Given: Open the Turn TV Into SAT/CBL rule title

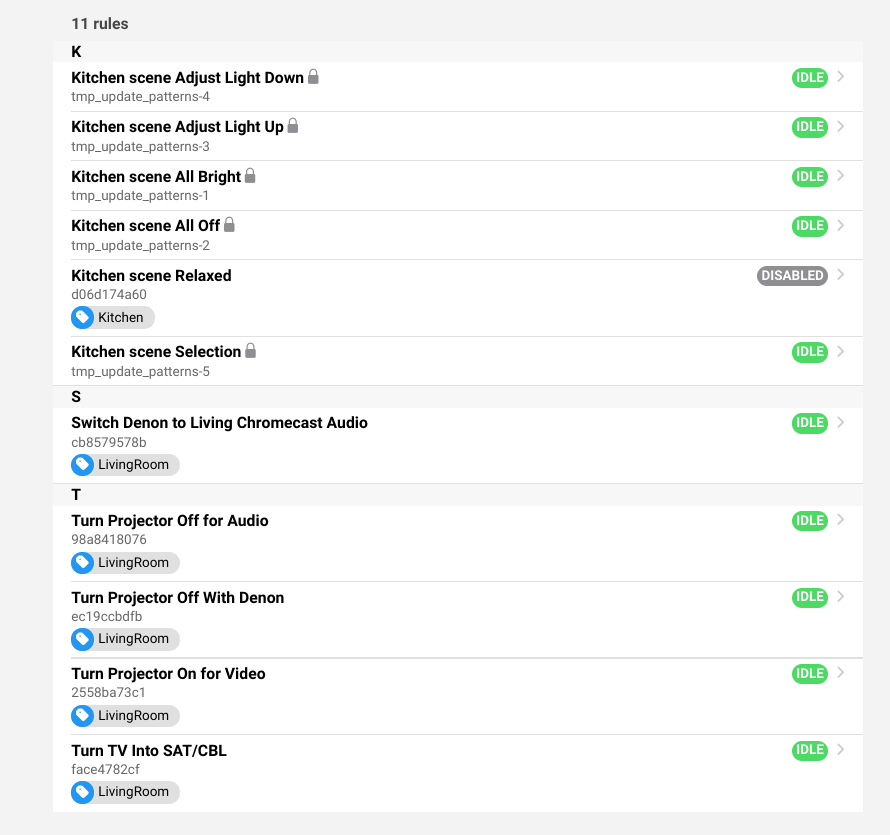Looking at the screenshot, I should tap(149, 751).
